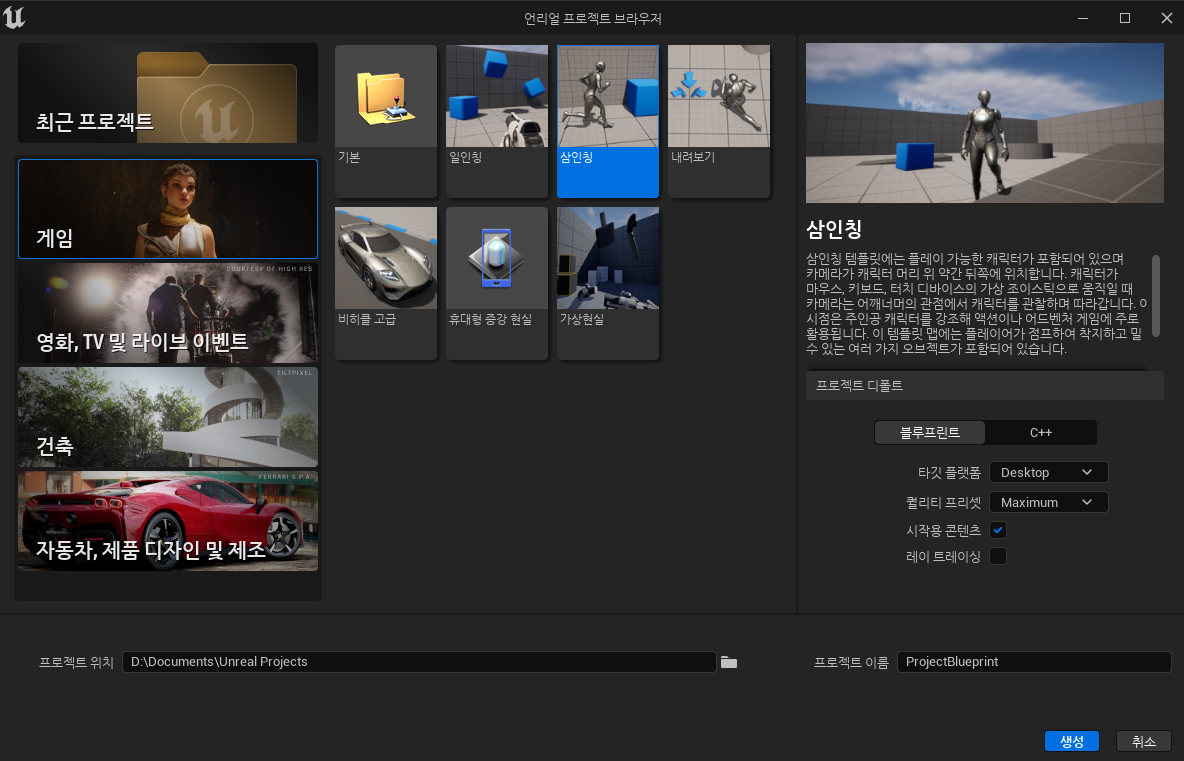Collapse the 프로젝트 디폴트 section header
The height and width of the screenshot is (761, 1184).
(984, 386)
